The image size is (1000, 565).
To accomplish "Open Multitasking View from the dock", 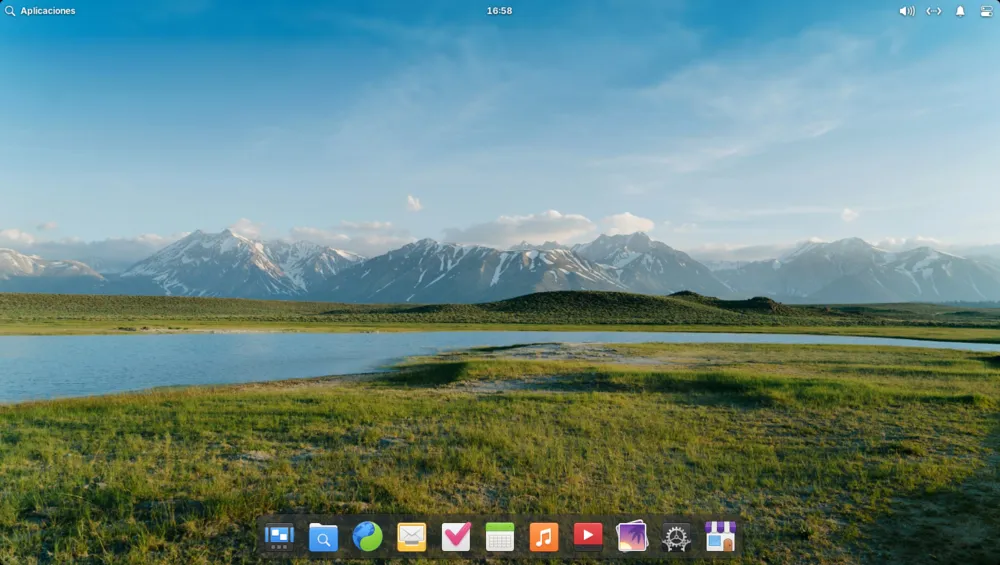I will [x=279, y=536].
